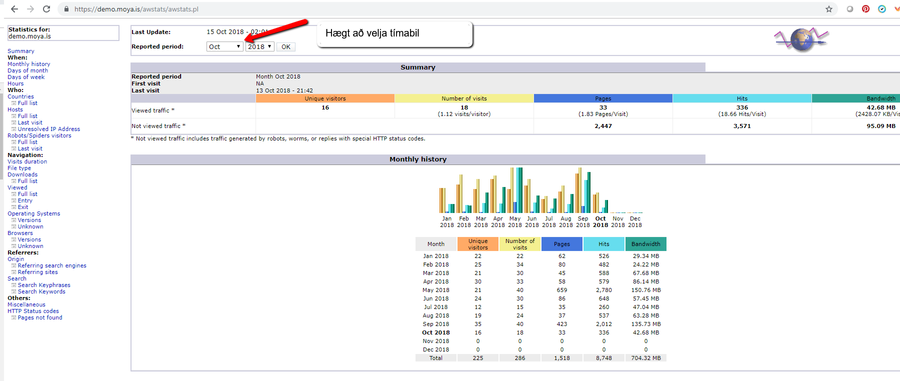Click the 8,748 total hits value
Screen dimensions: 900x381
604,357
